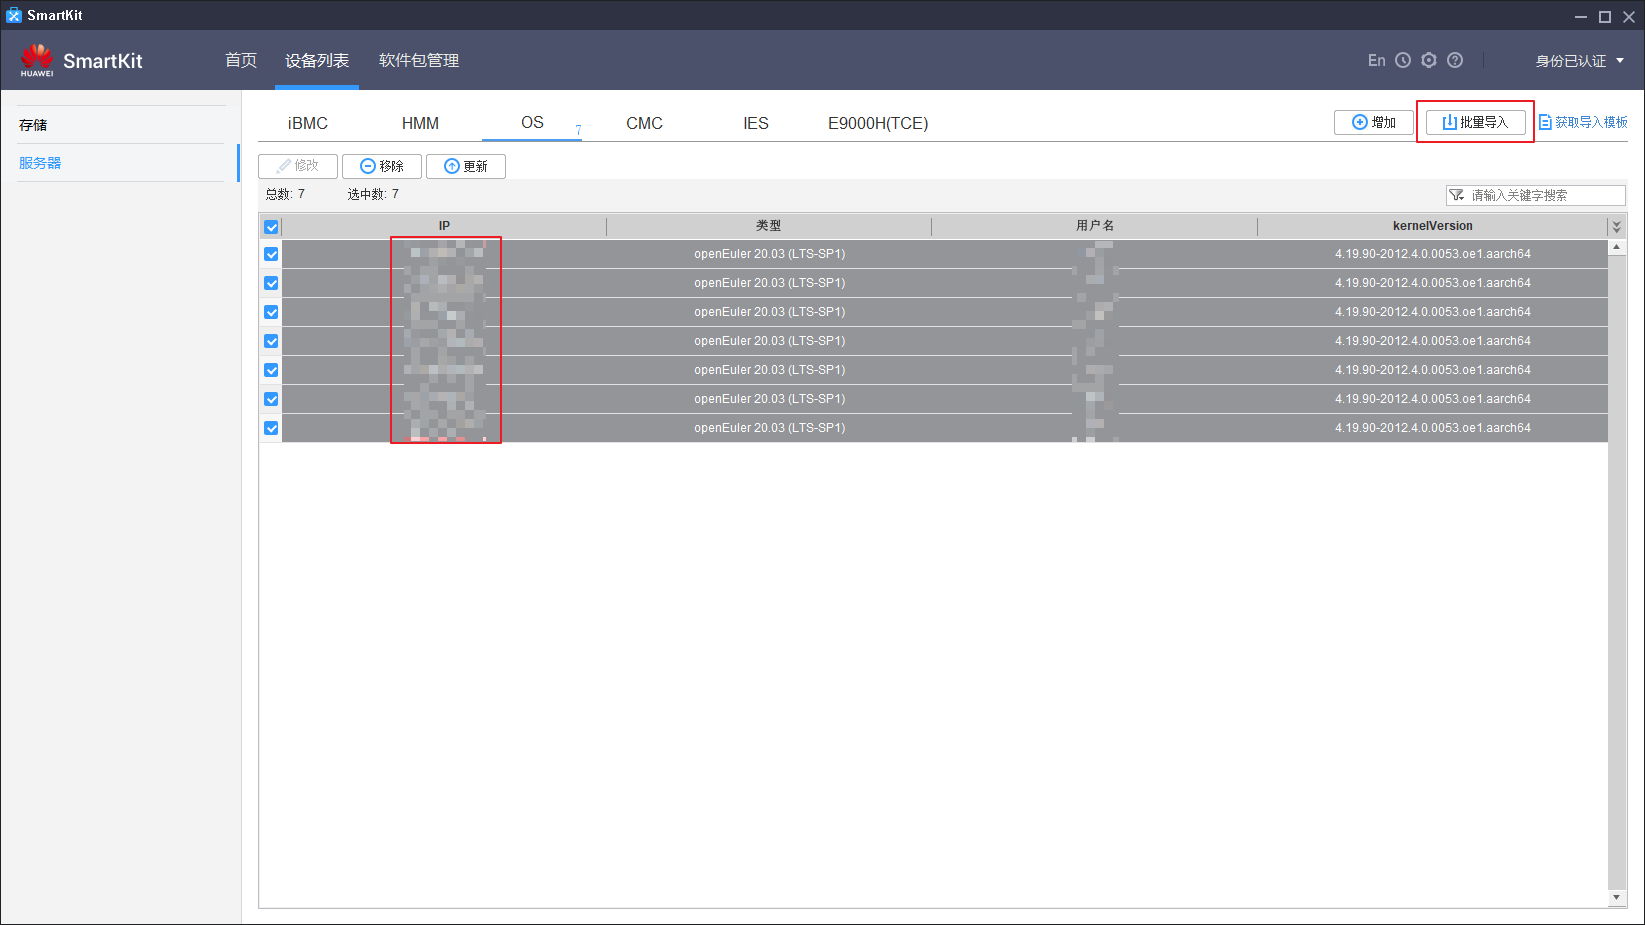Viewport: 1645px width, 925px height.
Task: Toggle the select-all checkbox in the header
Action: [x=271, y=227]
